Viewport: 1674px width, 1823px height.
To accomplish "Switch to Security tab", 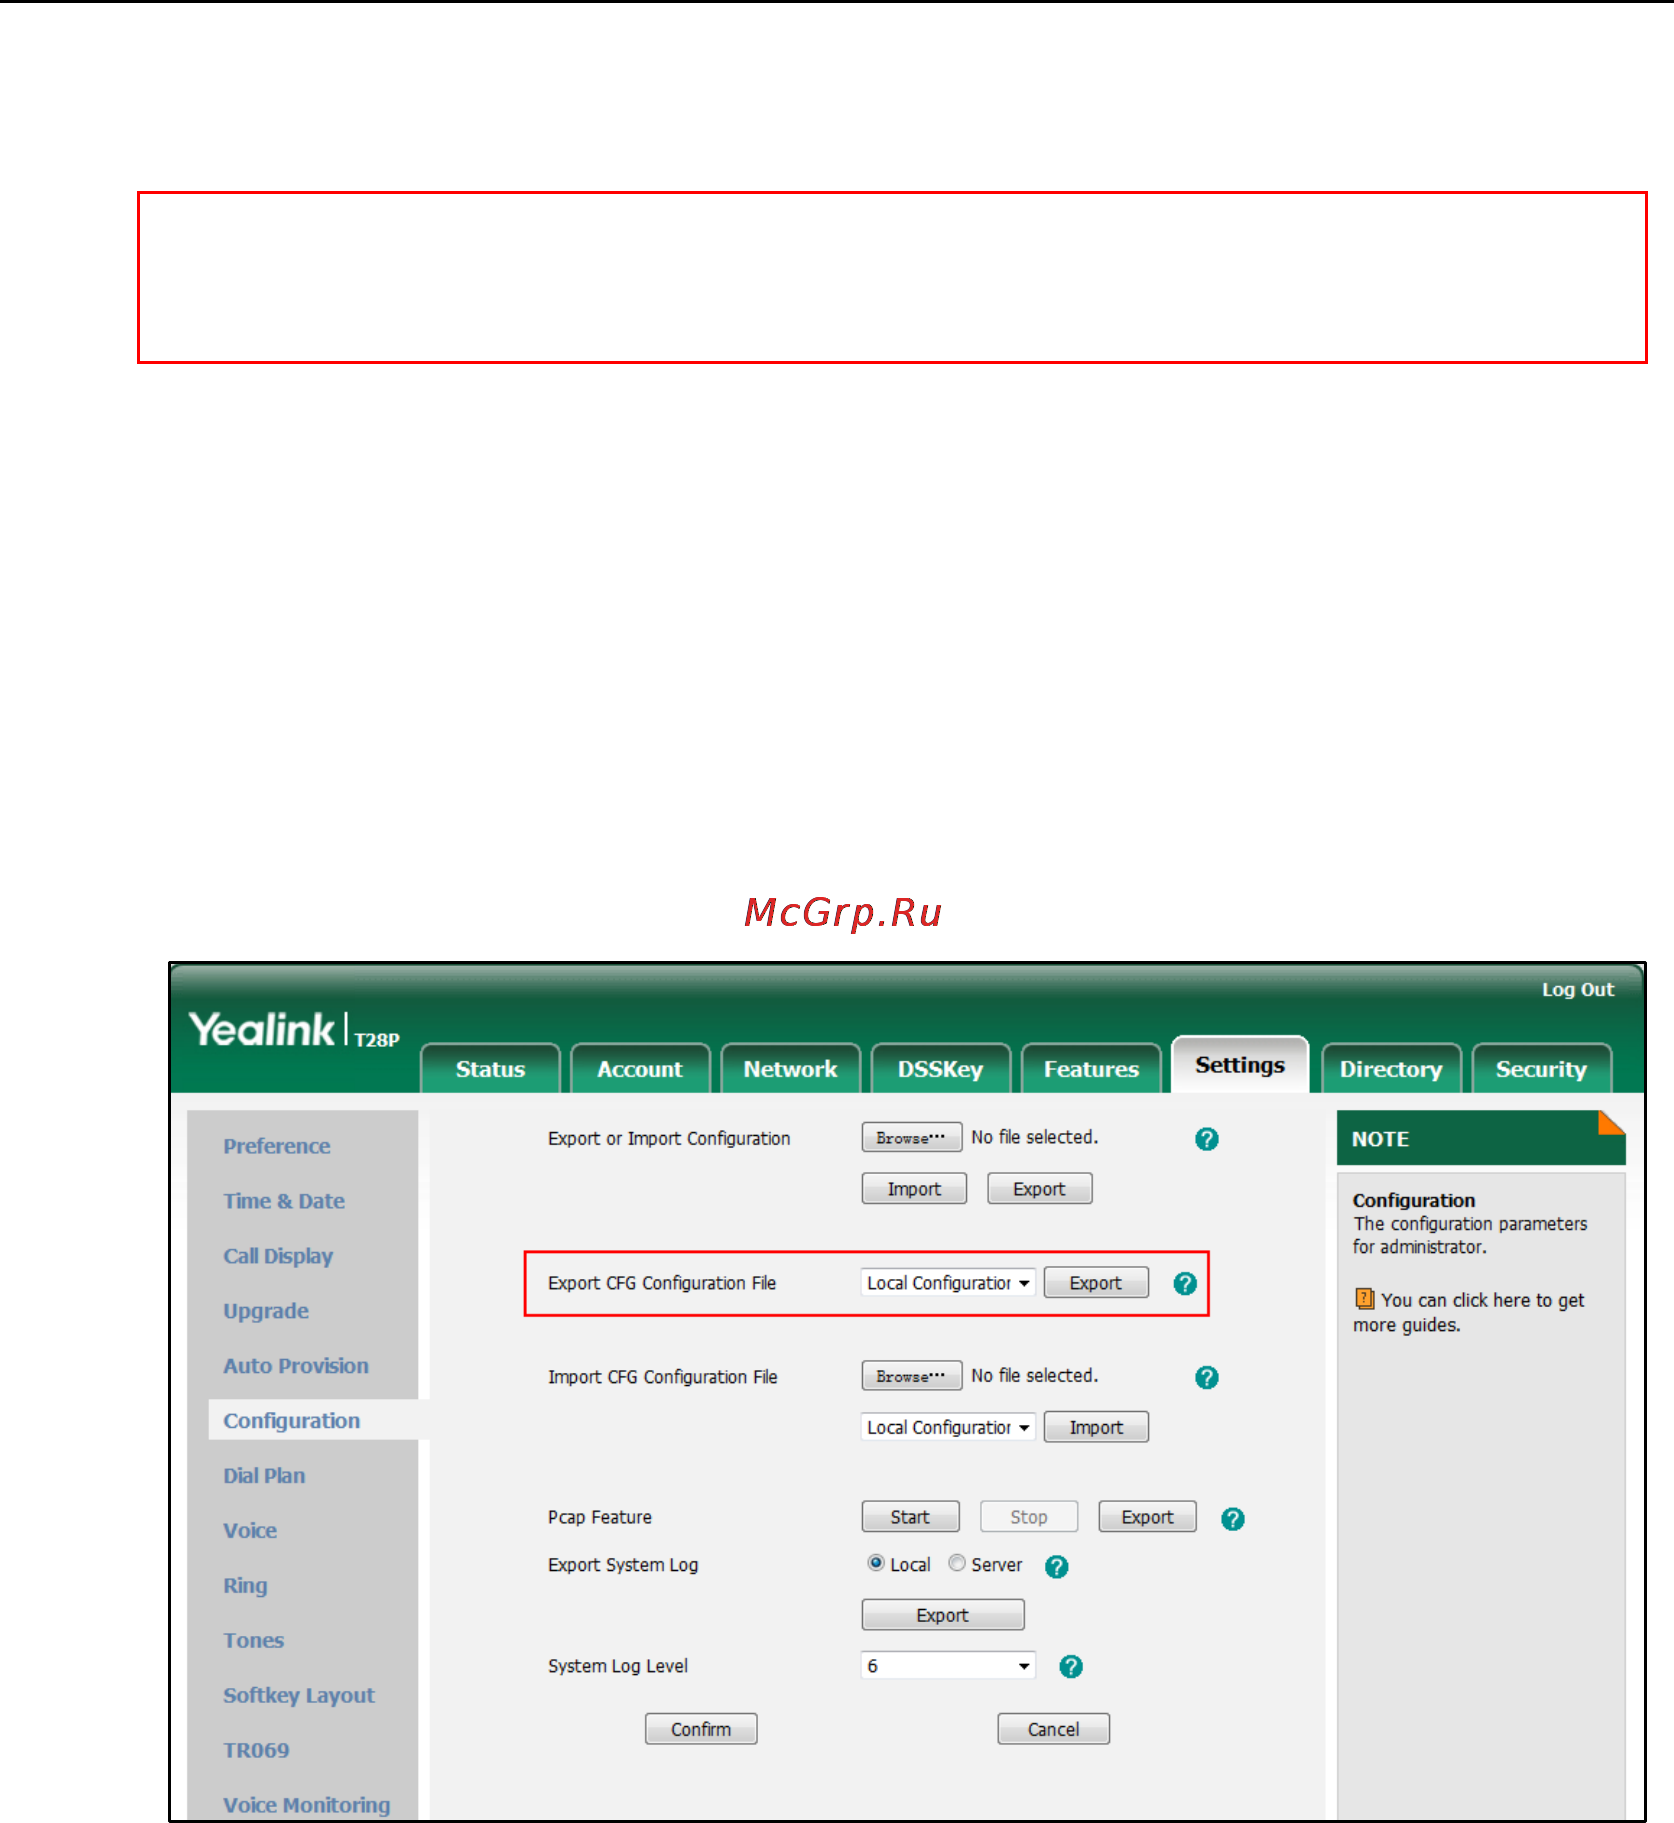I will (x=1541, y=1068).
